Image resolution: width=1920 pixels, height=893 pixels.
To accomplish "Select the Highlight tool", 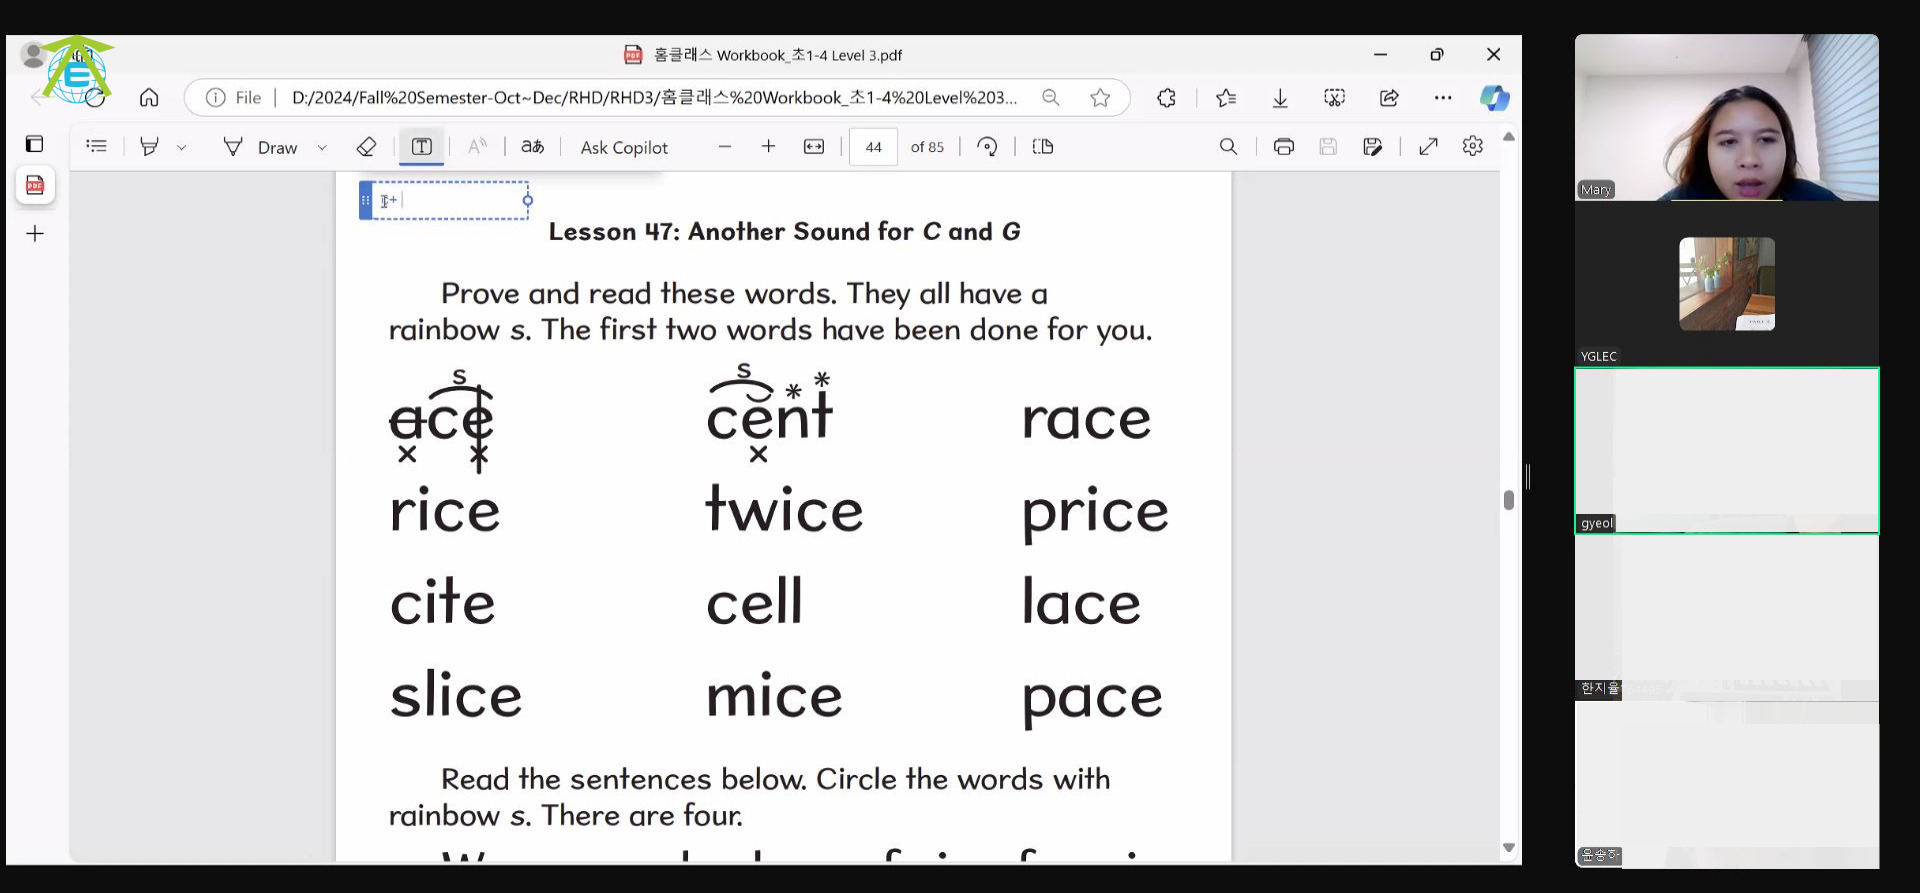I will point(149,147).
